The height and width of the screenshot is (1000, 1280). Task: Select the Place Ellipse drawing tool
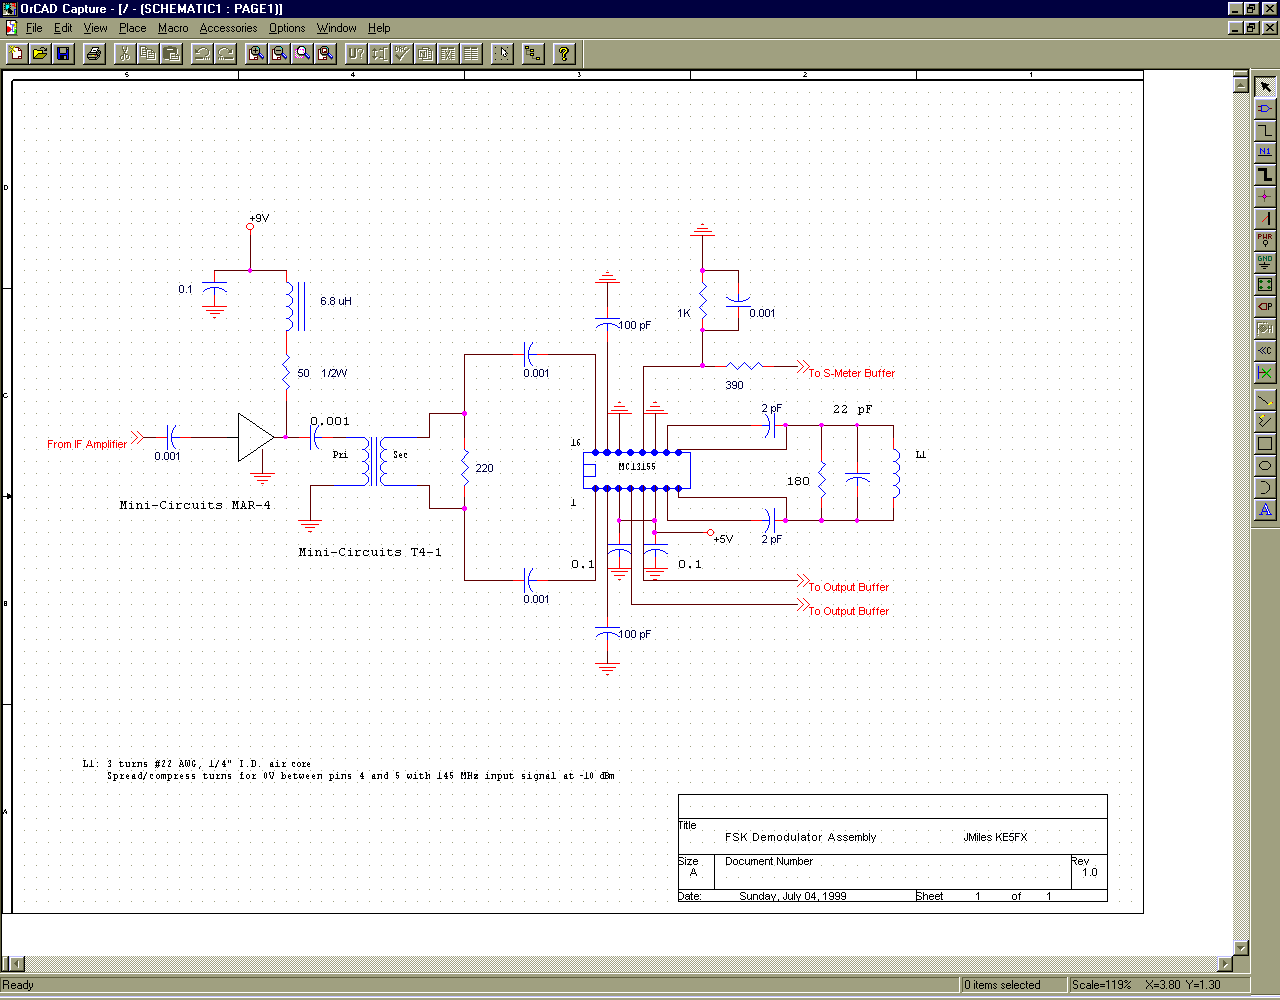pos(1265,466)
